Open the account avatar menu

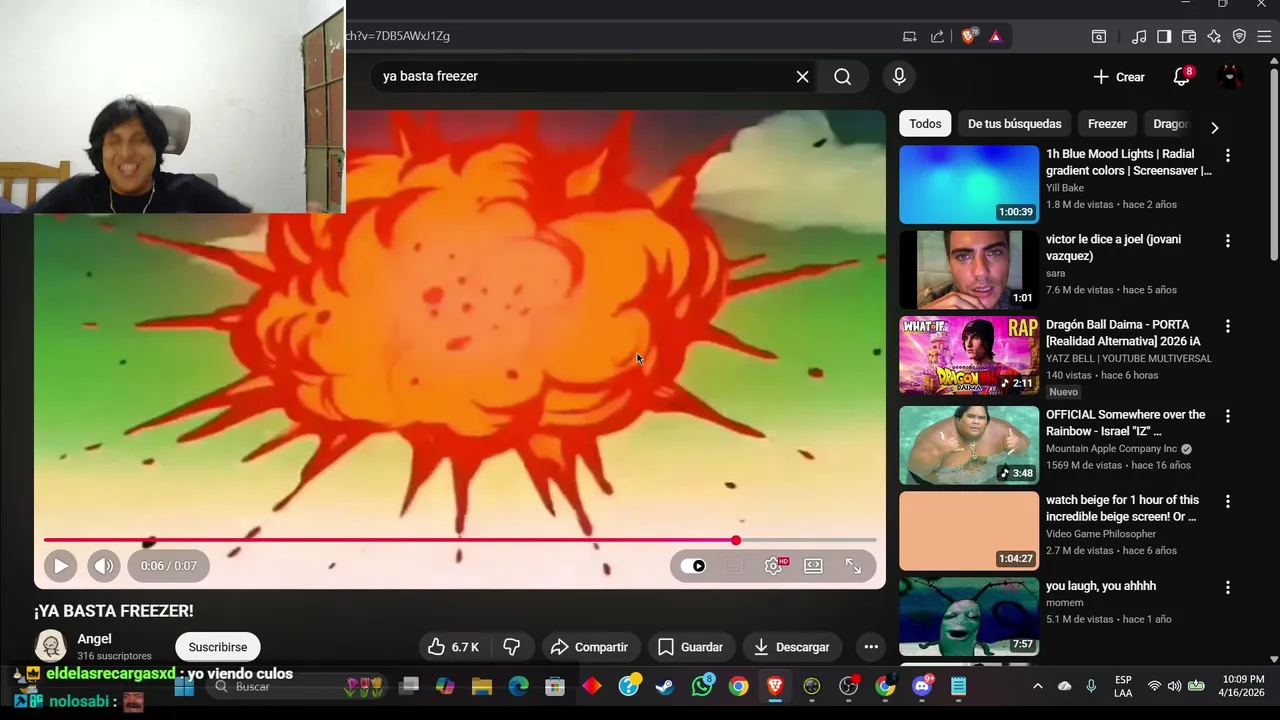[1231, 77]
